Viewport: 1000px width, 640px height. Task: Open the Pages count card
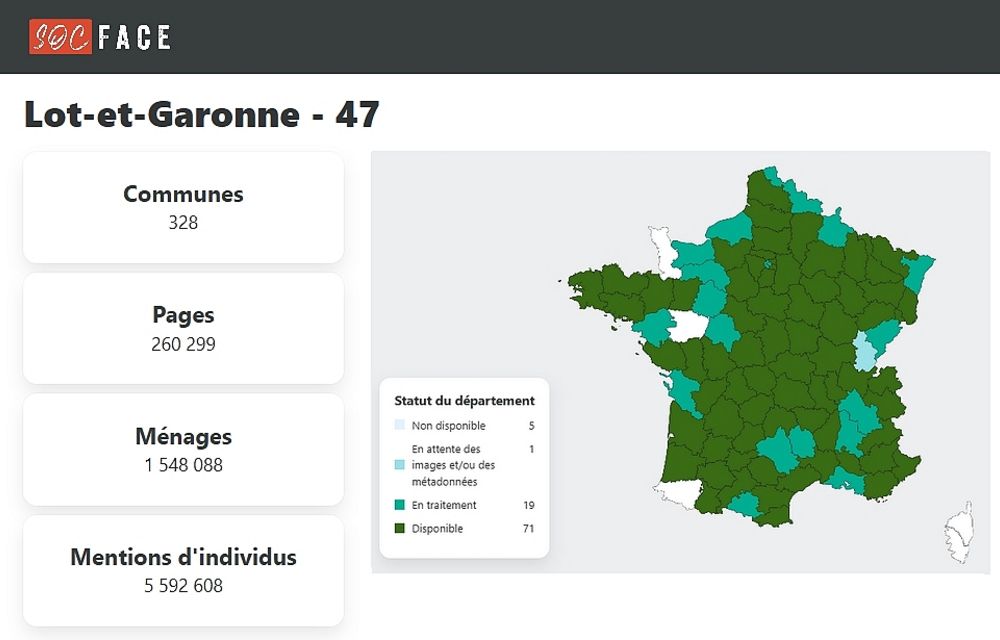click(183, 328)
